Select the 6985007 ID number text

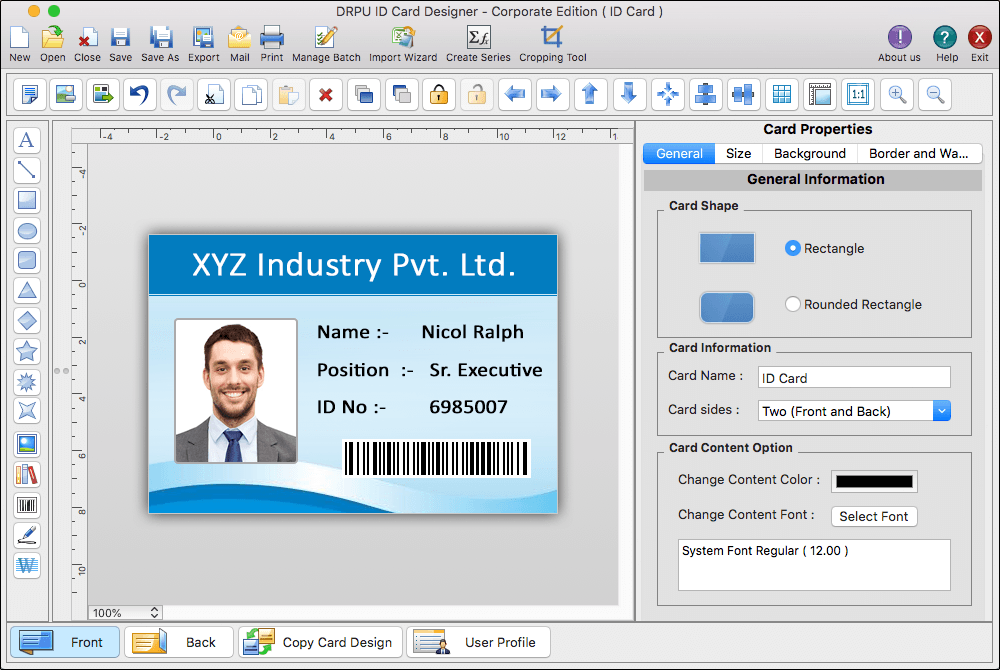[x=468, y=407]
